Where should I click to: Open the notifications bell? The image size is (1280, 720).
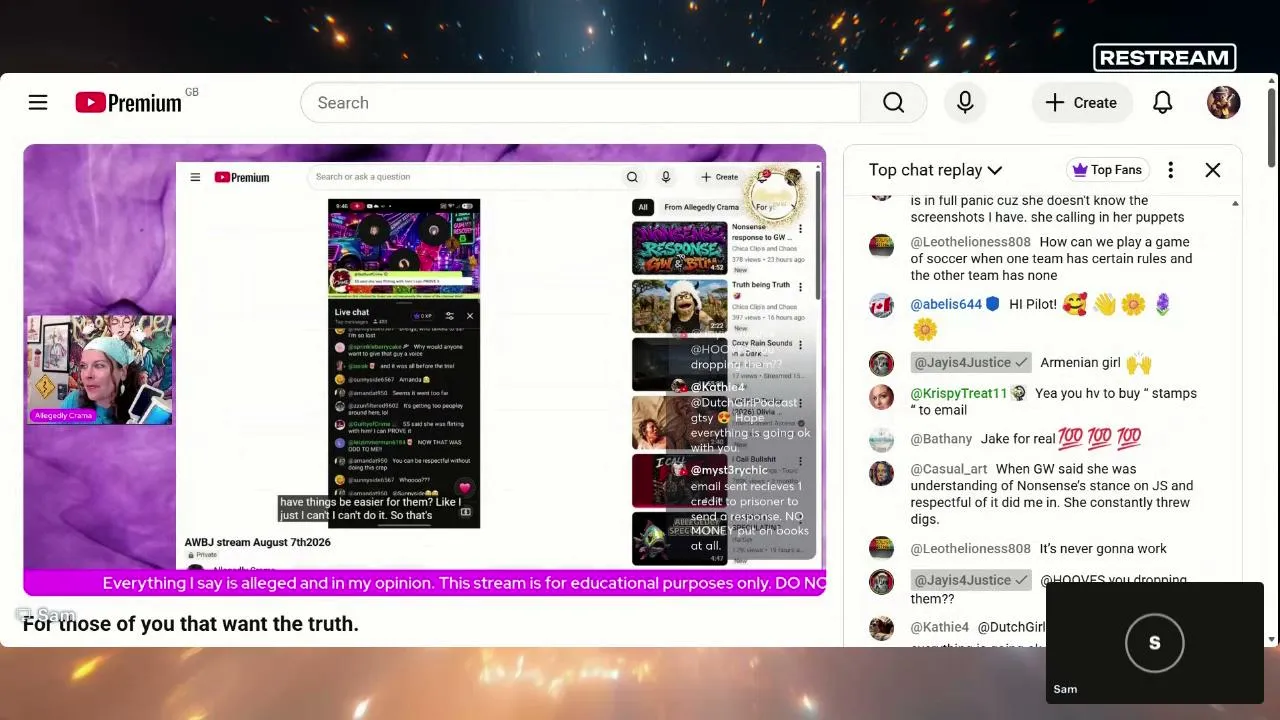pos(1162,103)
